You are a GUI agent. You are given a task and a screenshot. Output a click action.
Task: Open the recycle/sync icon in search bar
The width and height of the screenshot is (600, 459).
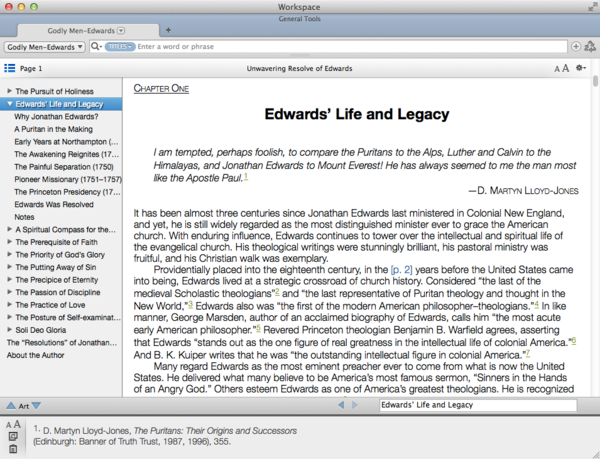click(590, 46)
